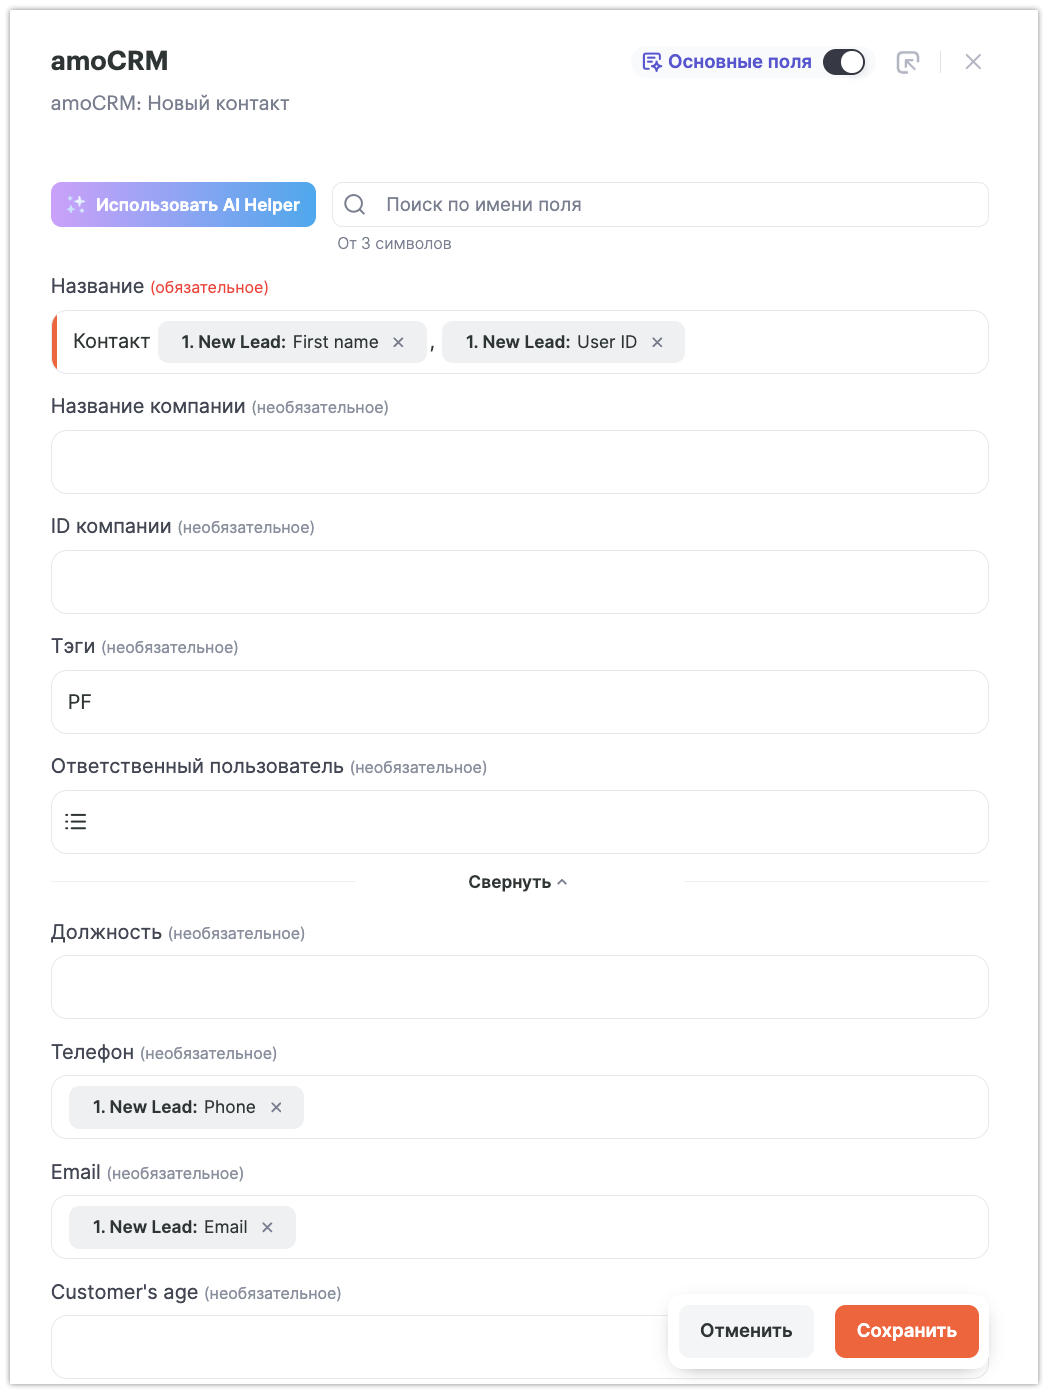Remove the User ID tag chip
Image resolution: width=1048 pixels, height=1394 pixels.
coord(657,342)
